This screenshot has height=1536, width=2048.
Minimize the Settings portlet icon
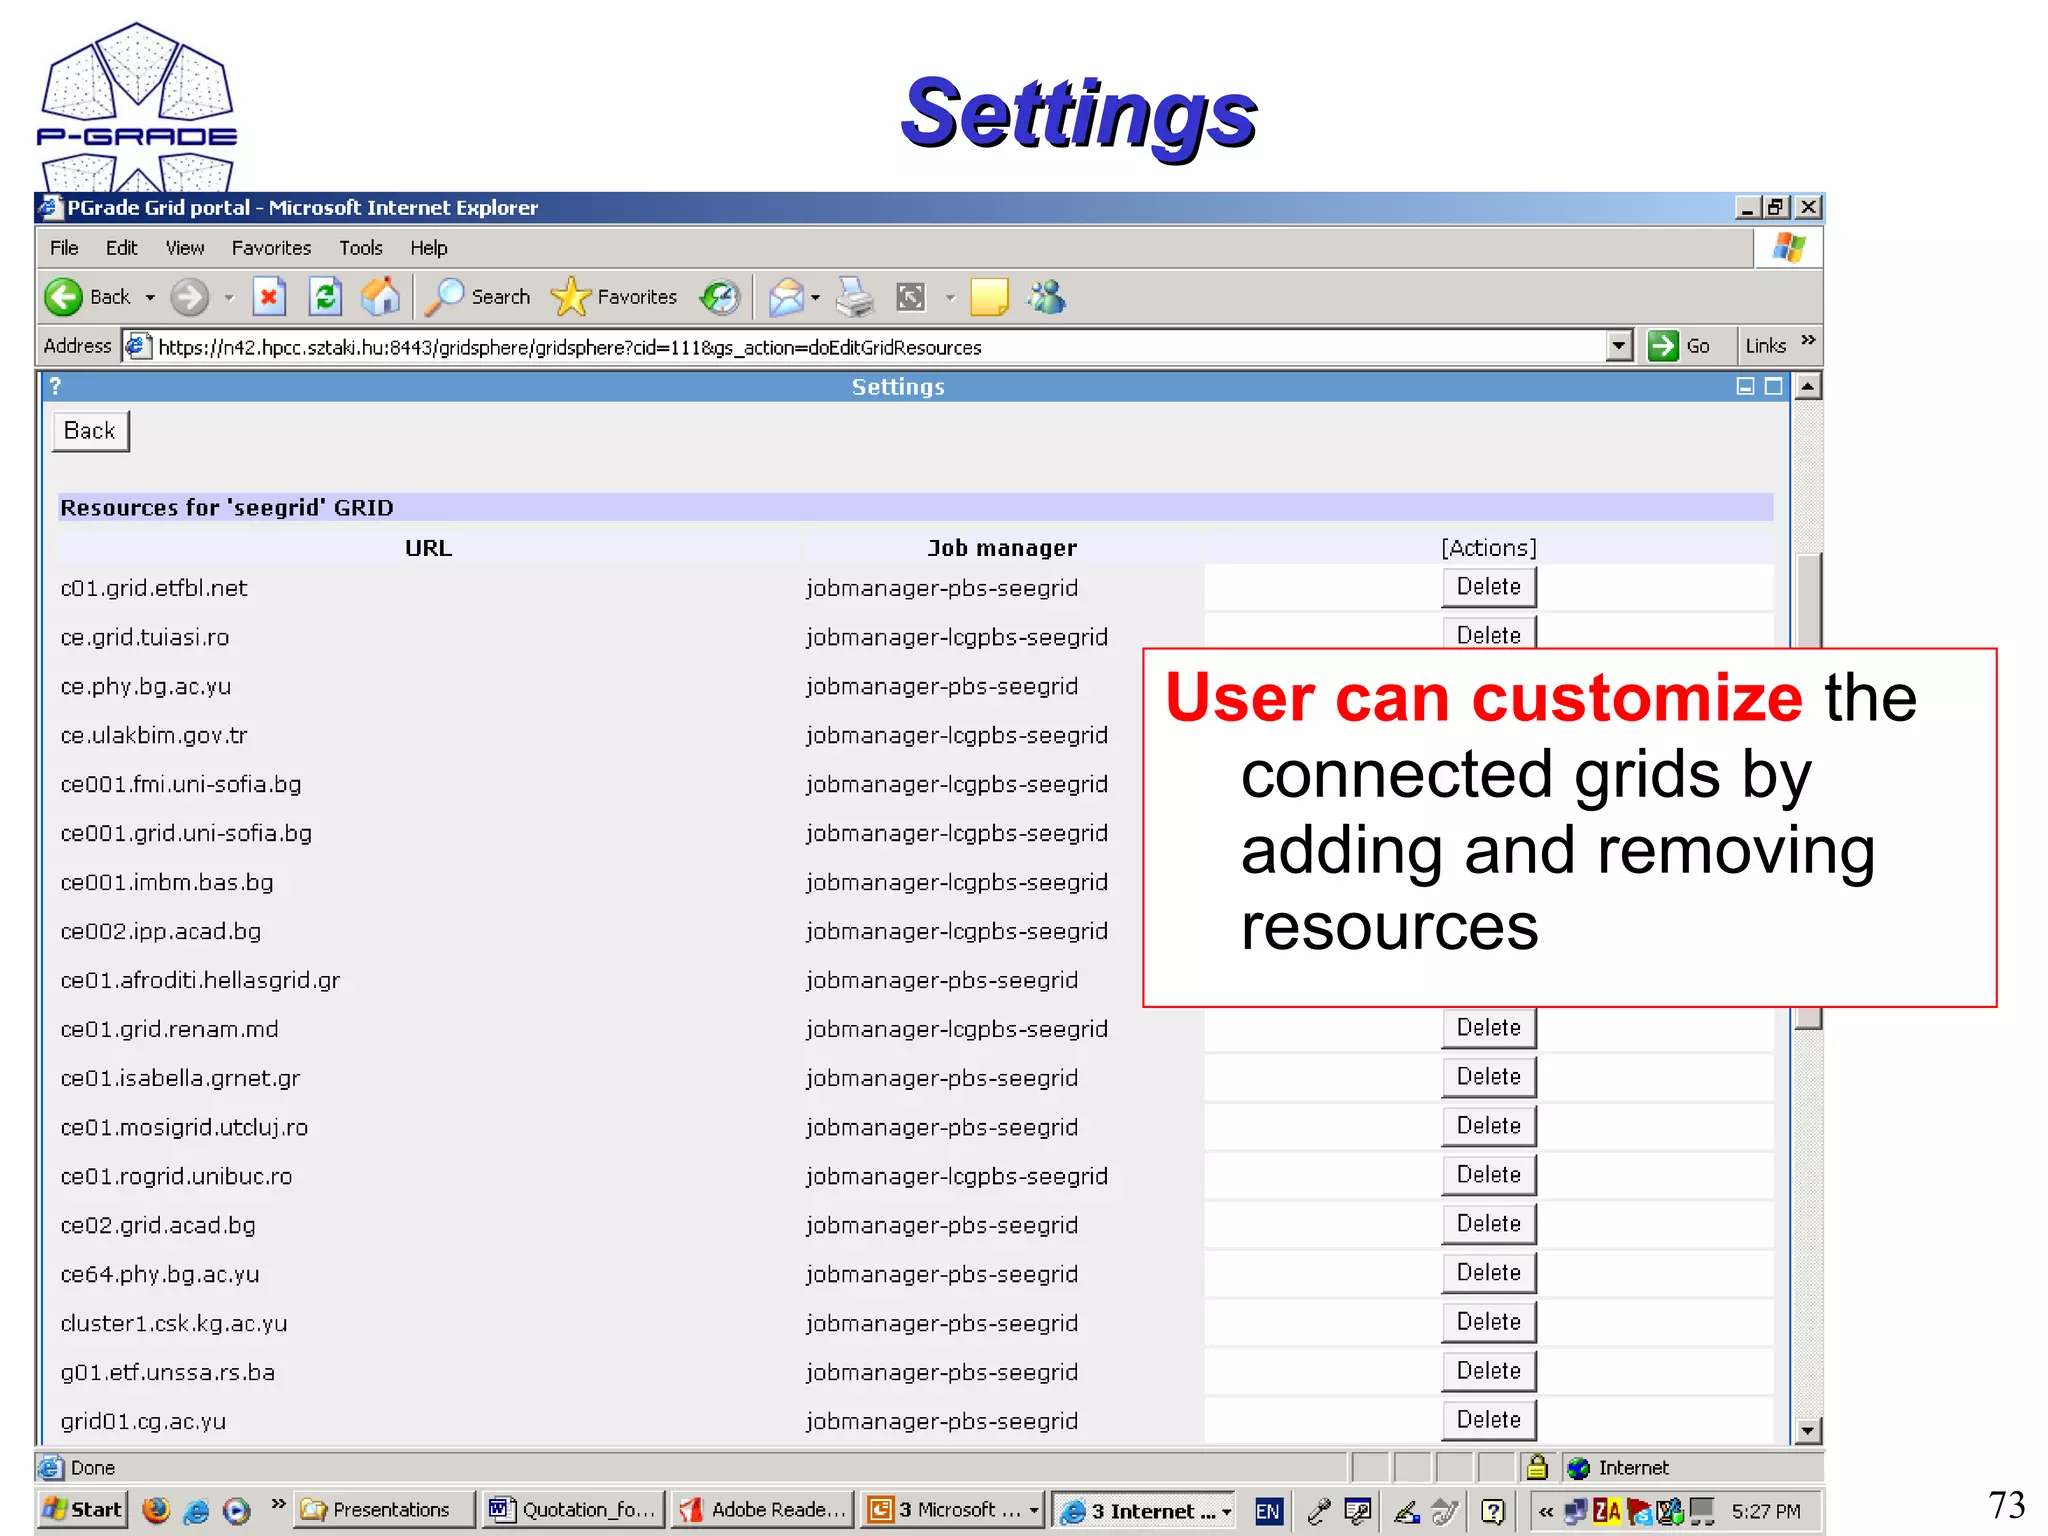coord(1745,386)
